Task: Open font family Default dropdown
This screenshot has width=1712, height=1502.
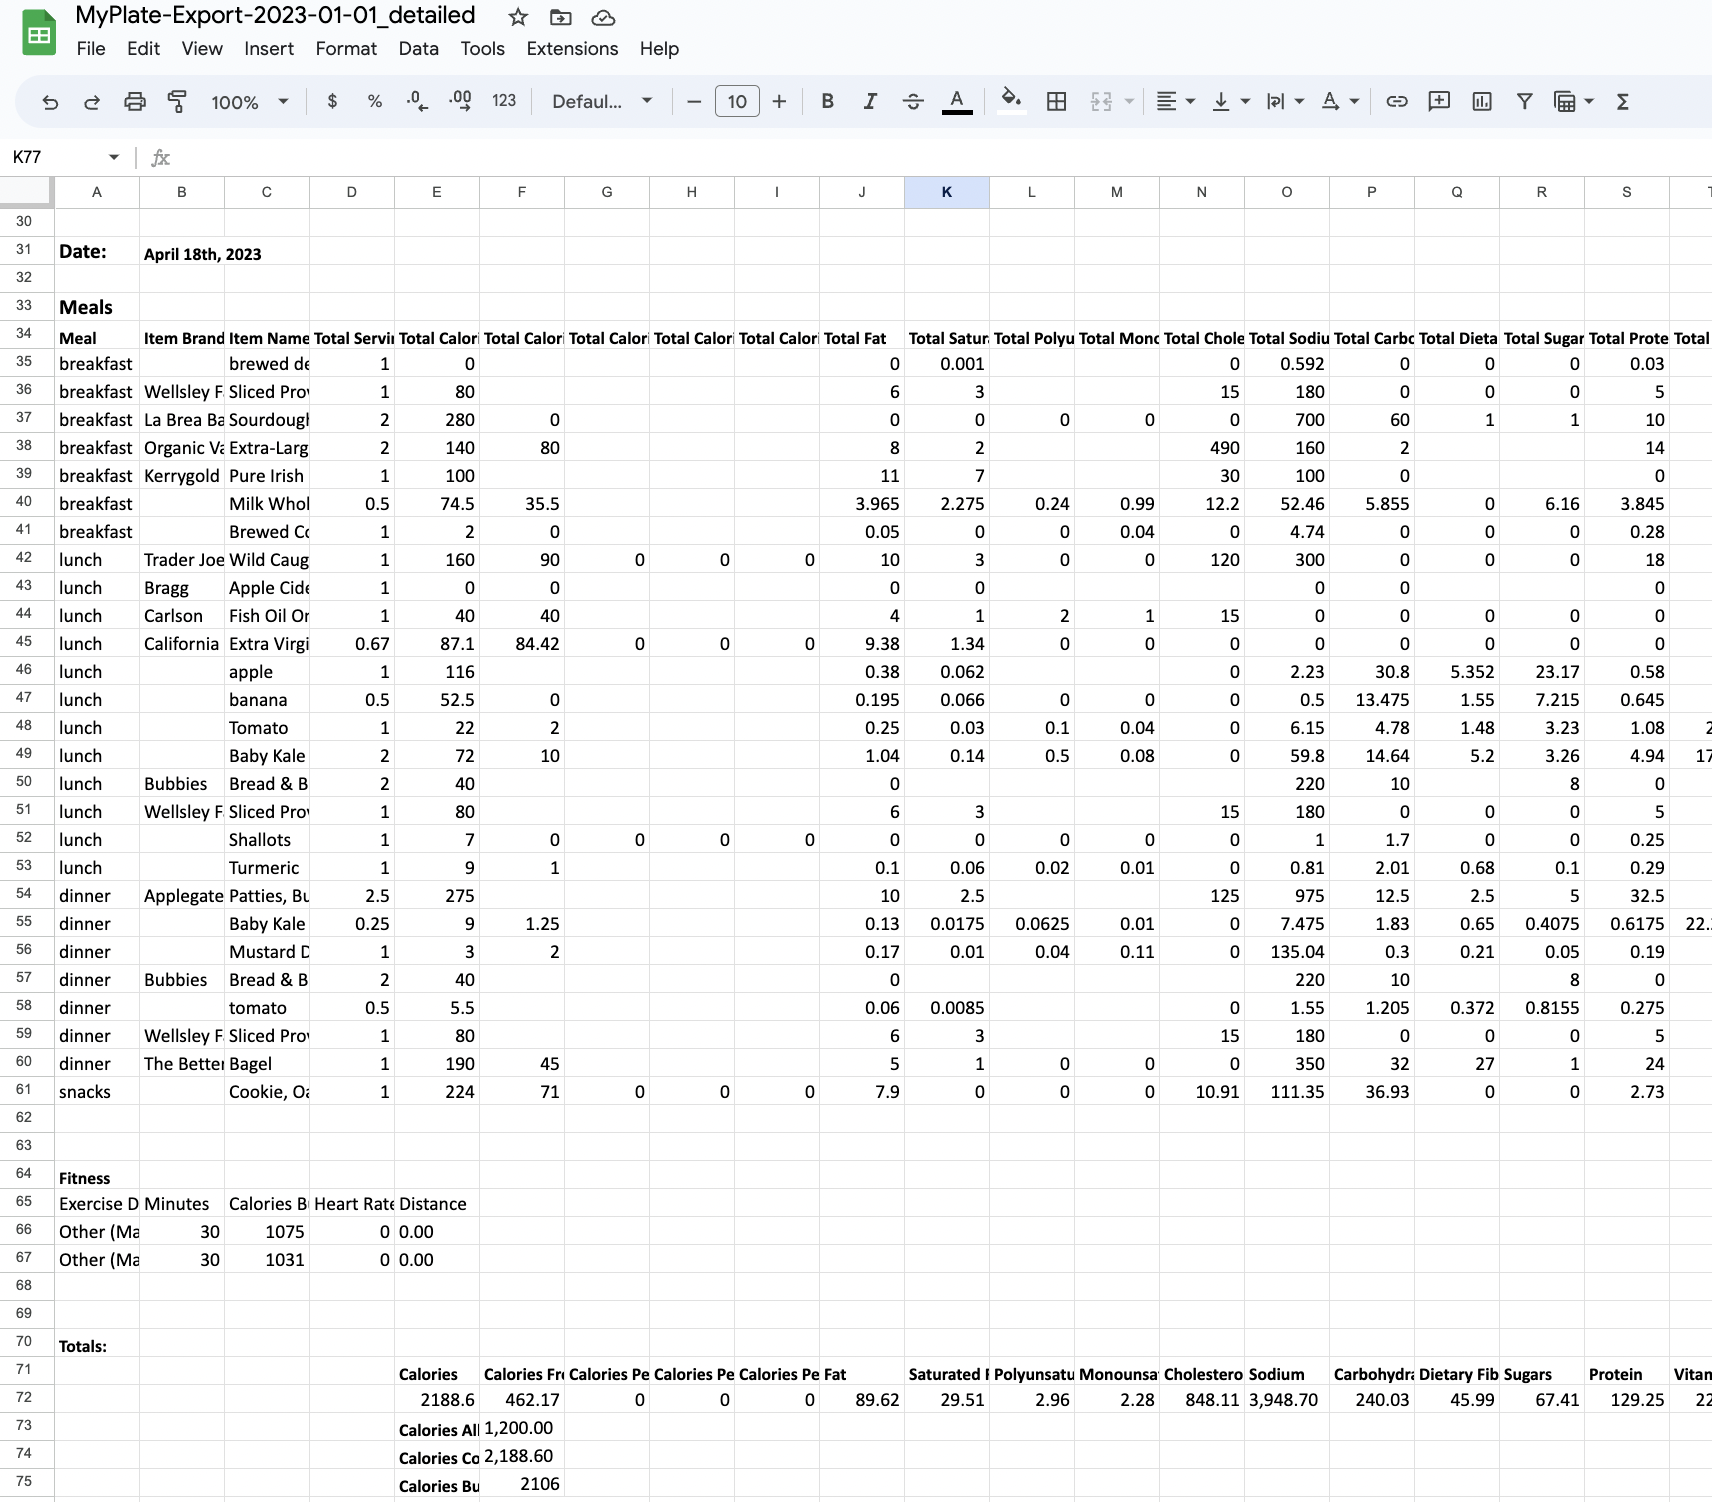Action: [x=602, y=101]
